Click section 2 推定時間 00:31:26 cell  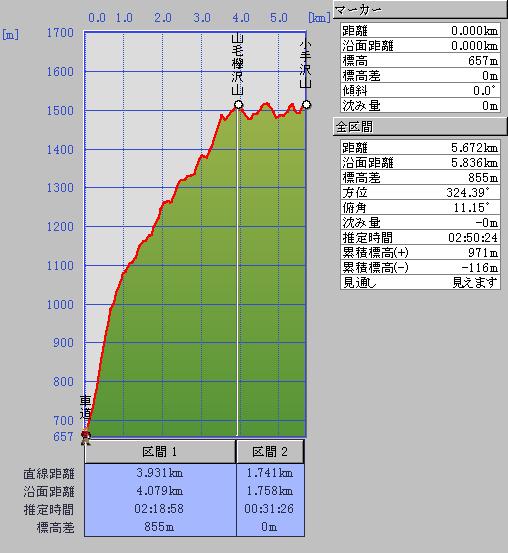269,509
